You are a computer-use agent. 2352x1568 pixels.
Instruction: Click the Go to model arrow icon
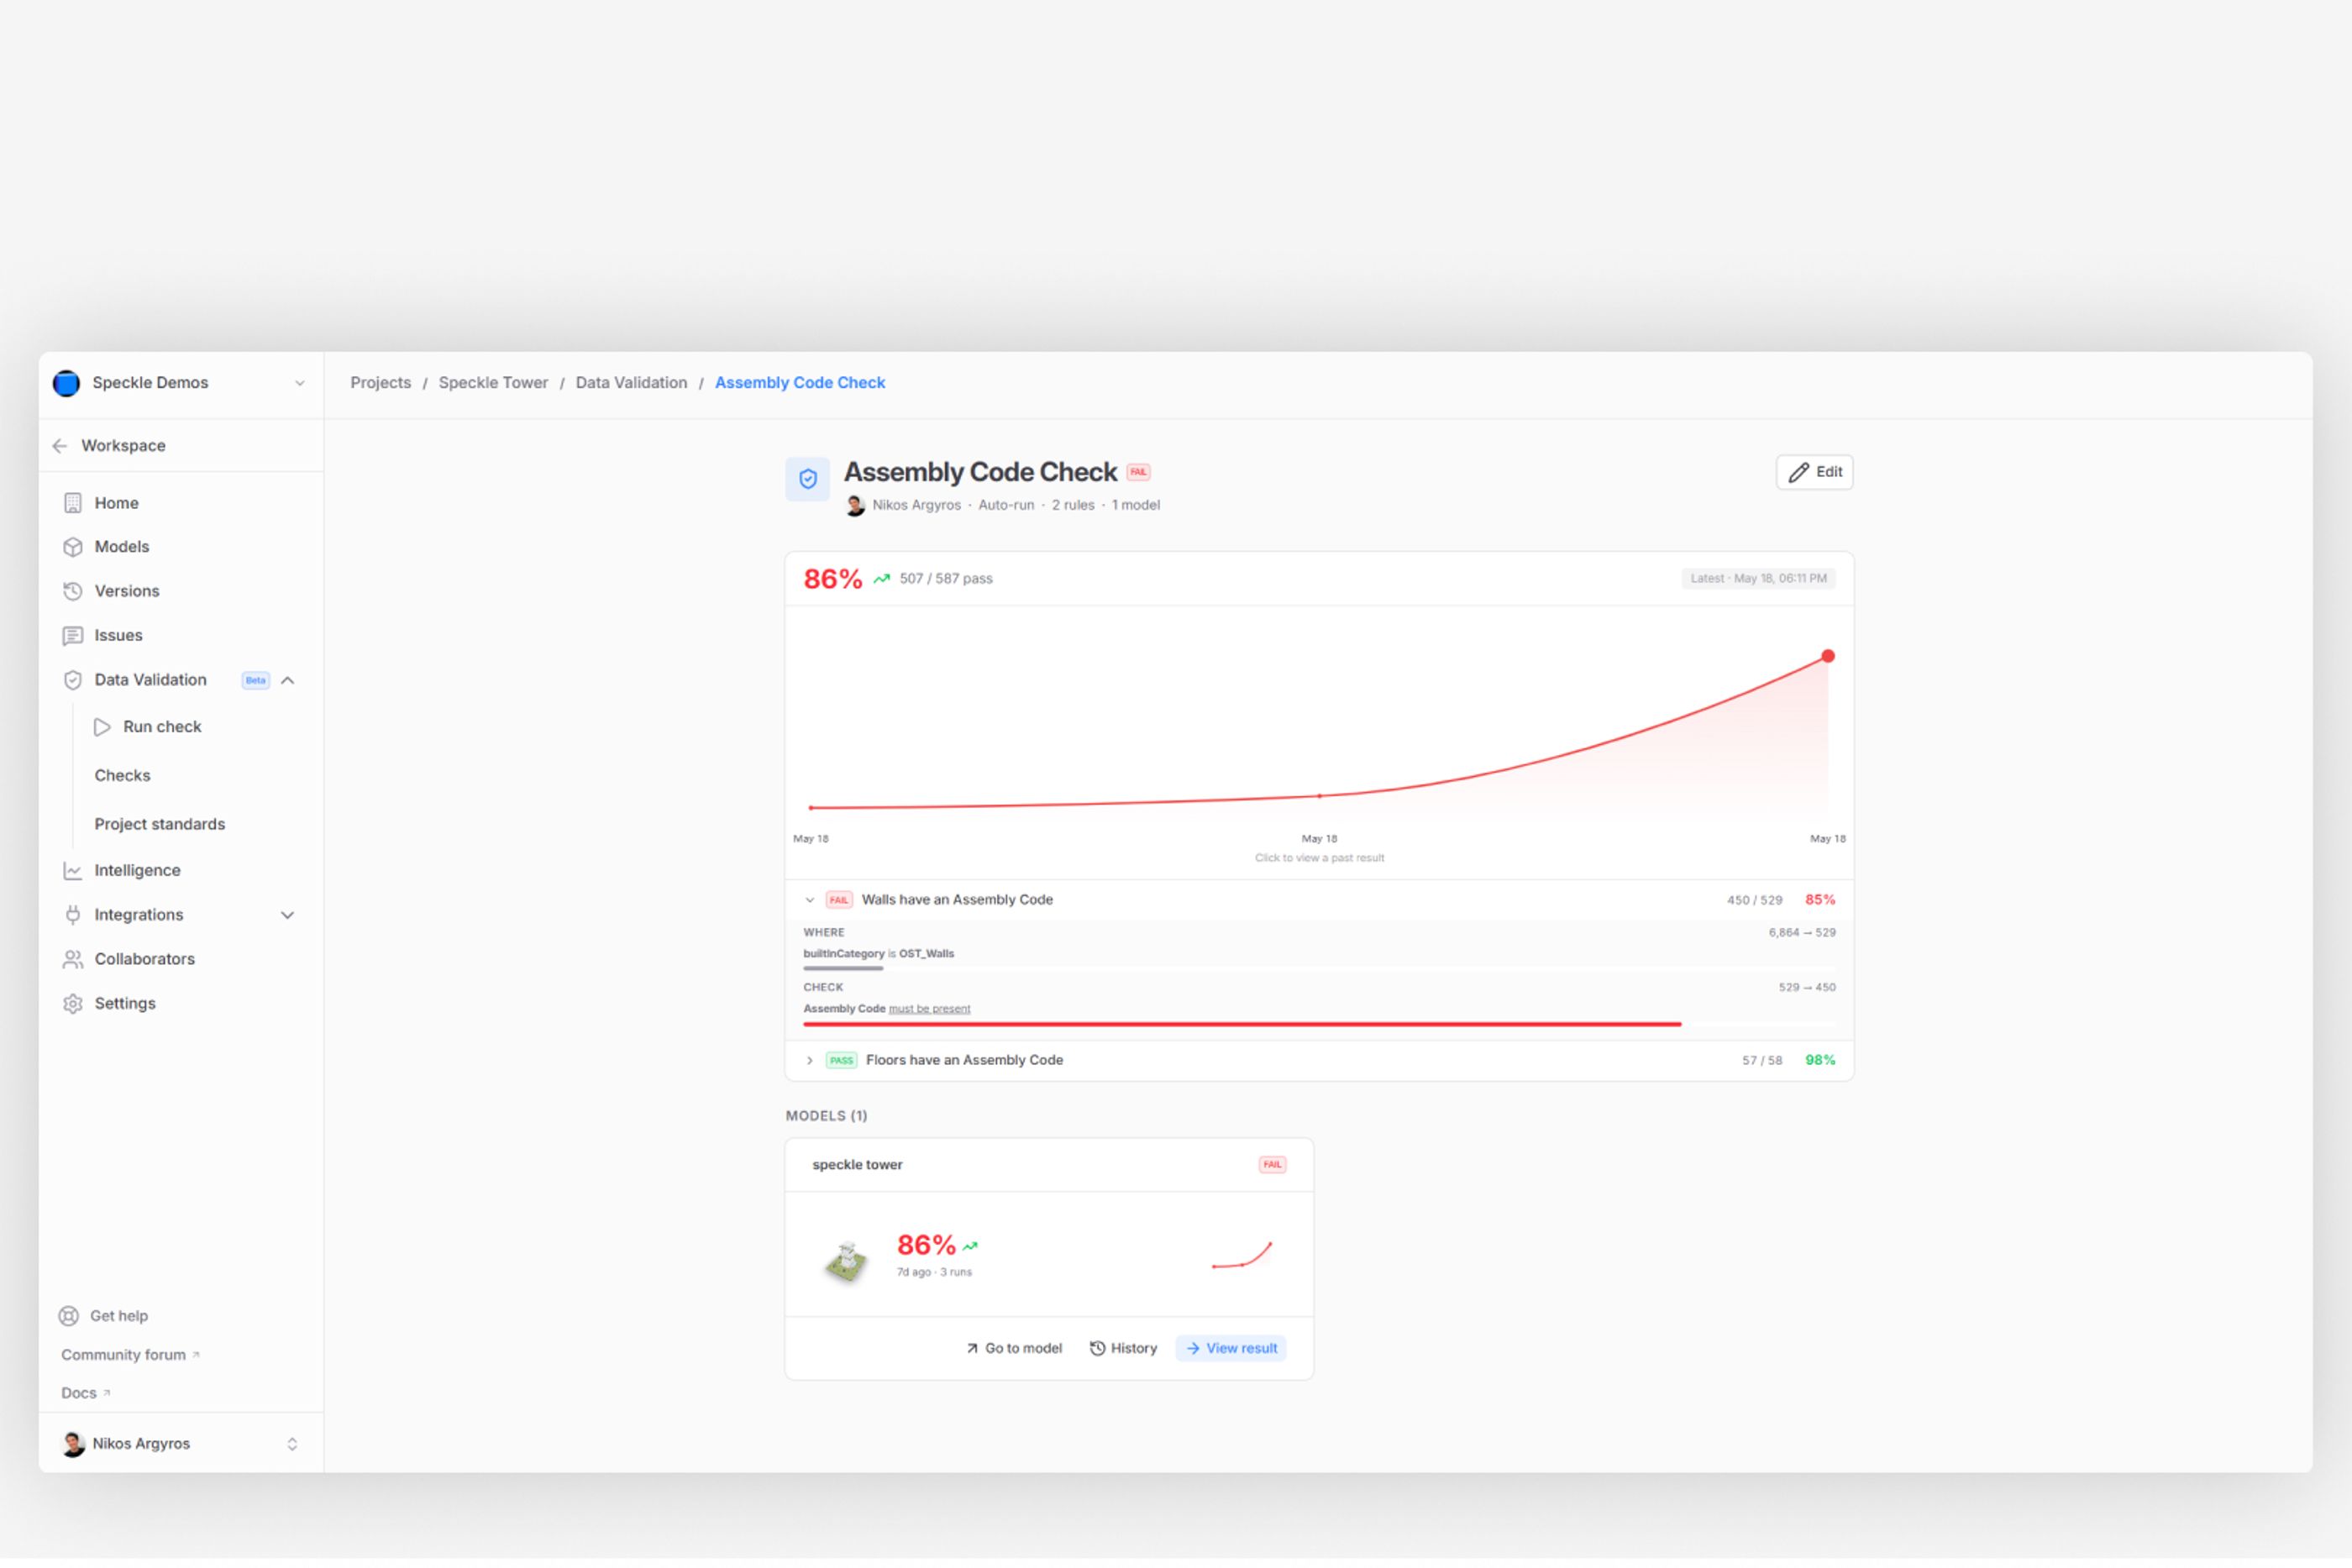pyautogui.click(x=972, y=1349)
